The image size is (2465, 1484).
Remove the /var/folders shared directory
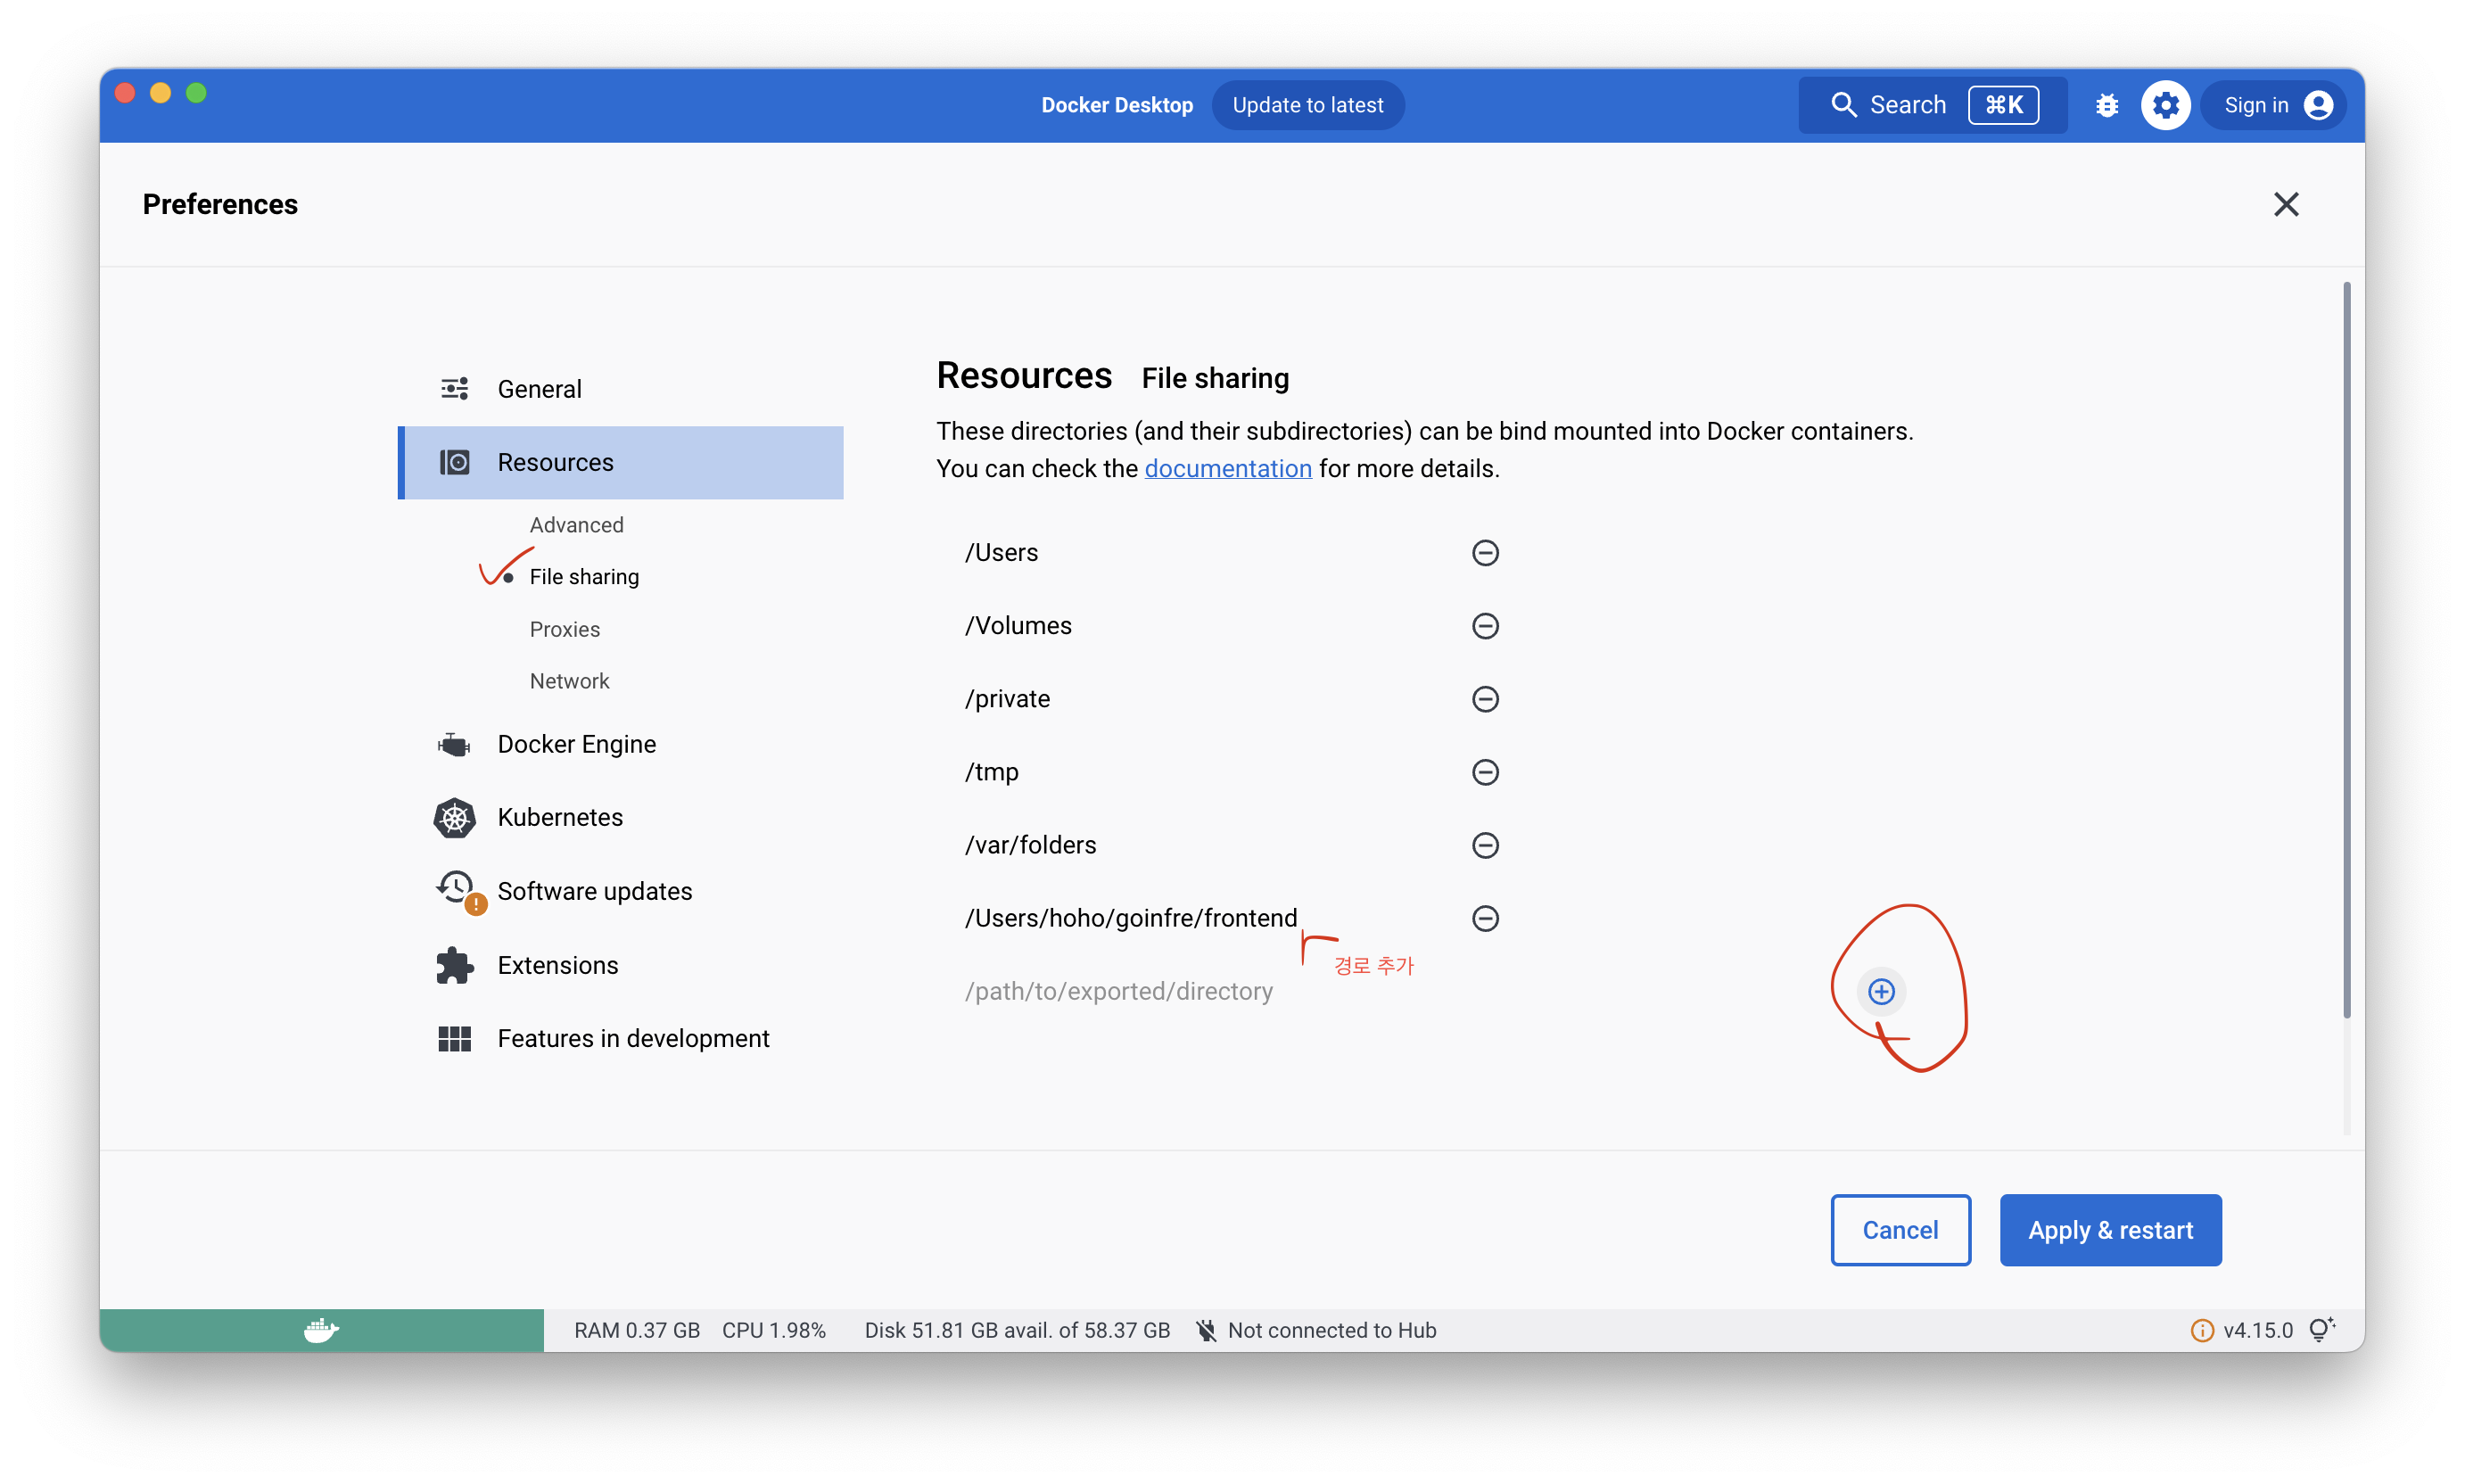1485,845
